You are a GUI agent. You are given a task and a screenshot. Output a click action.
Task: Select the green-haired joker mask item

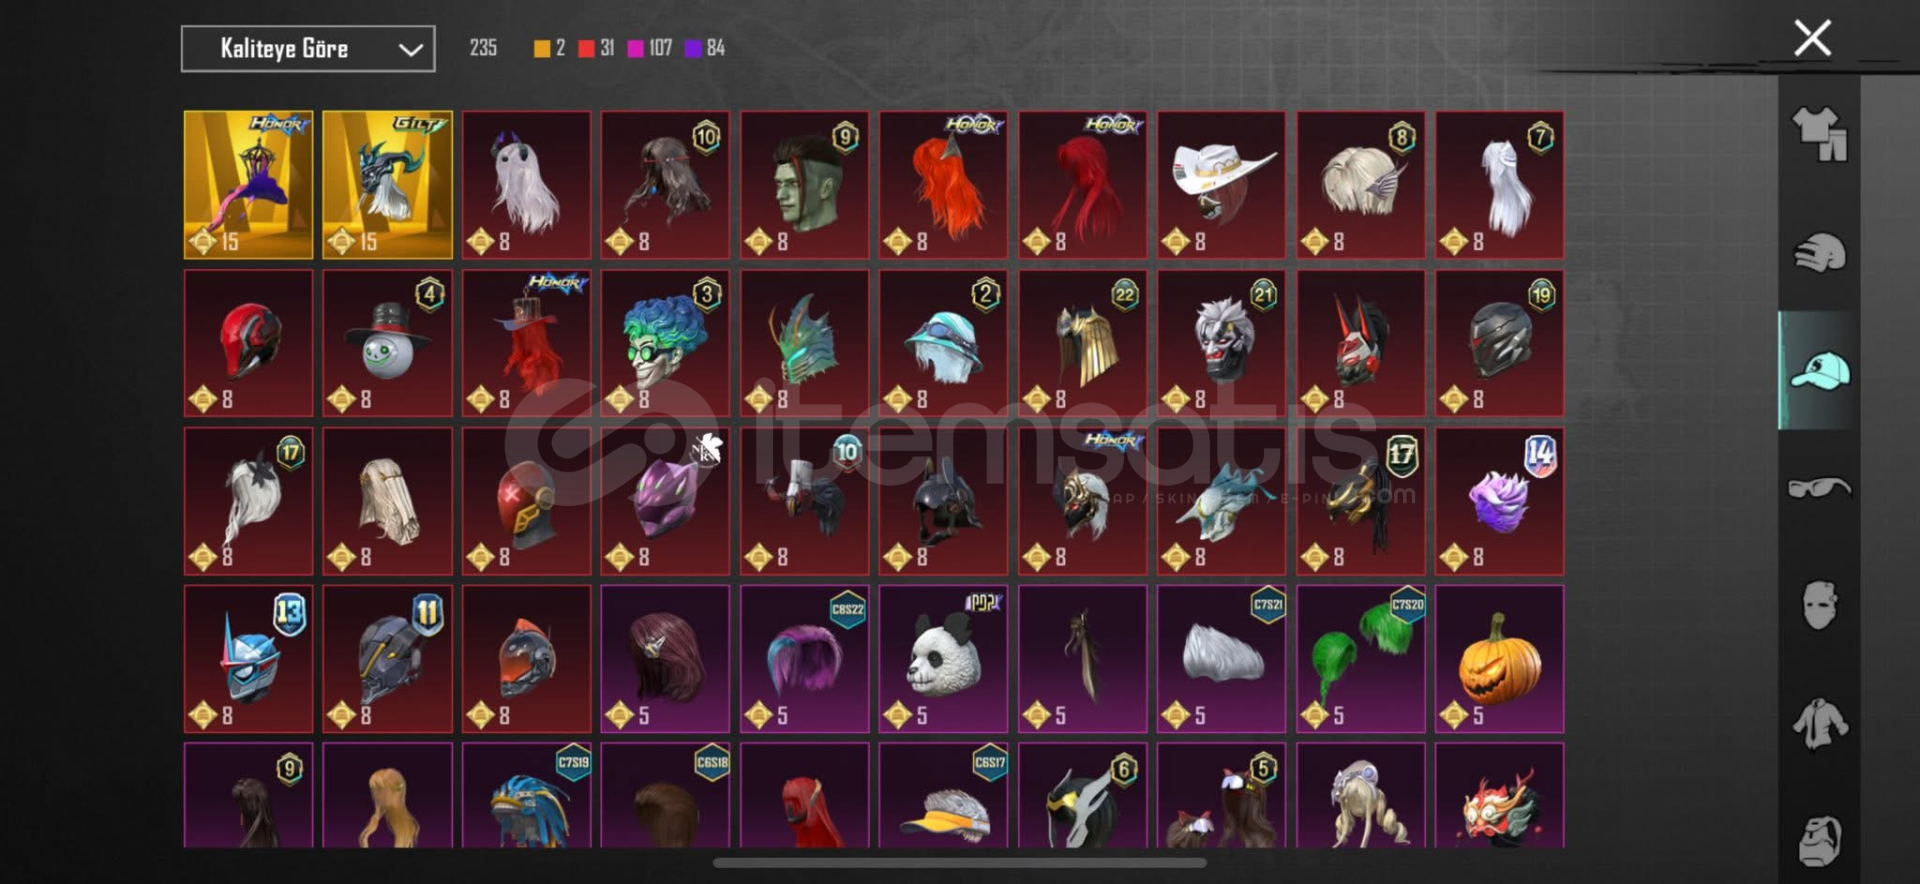pyautogui.click(x=665, y=343)
